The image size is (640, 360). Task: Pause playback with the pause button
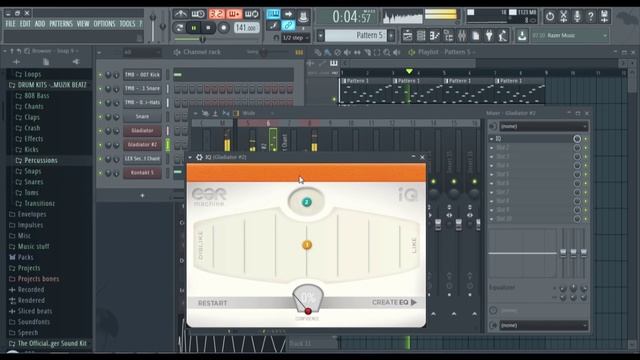[x=193, y=28]
